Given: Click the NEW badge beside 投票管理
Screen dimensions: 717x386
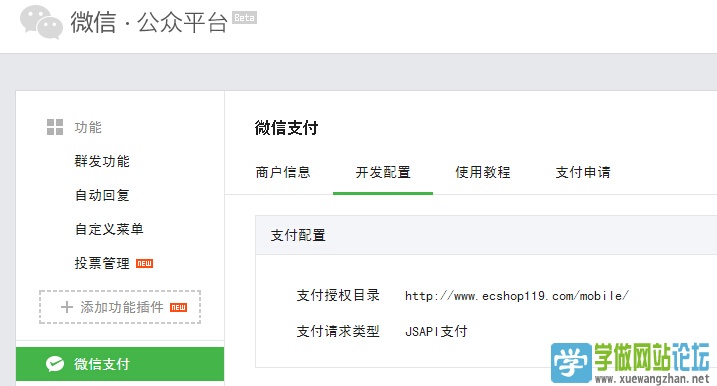Looking at the screenshot, I should 144,263.
